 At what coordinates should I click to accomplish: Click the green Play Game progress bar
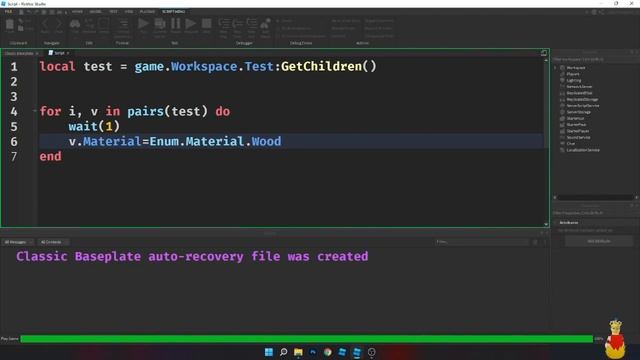pos(307,339)
